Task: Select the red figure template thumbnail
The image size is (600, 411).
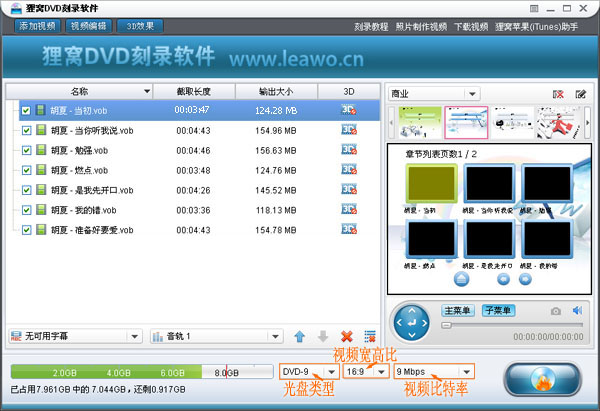Action: [559, 122]
